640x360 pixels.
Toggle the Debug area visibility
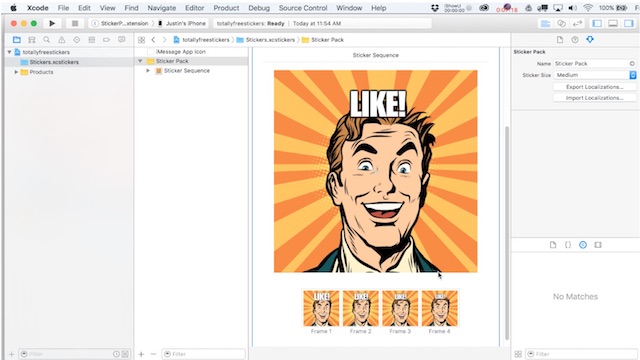coord(613,24)
